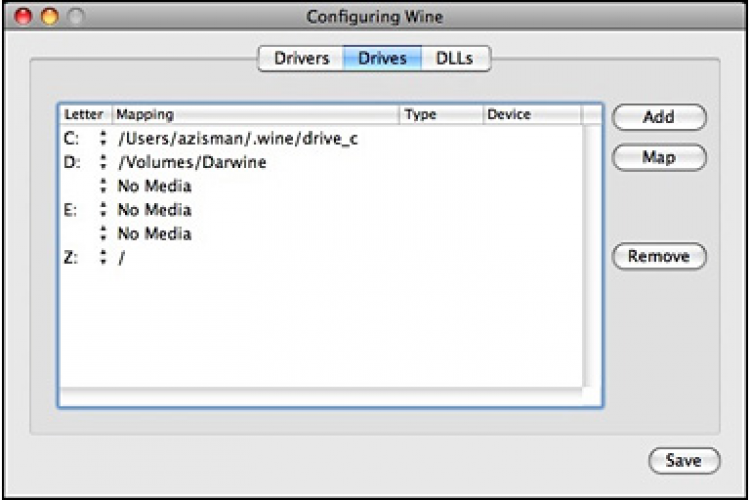The width and height of the screenshot is (750, 500).
Task: Open the letter stepper for the C: drive
Action: coord(103,138)
